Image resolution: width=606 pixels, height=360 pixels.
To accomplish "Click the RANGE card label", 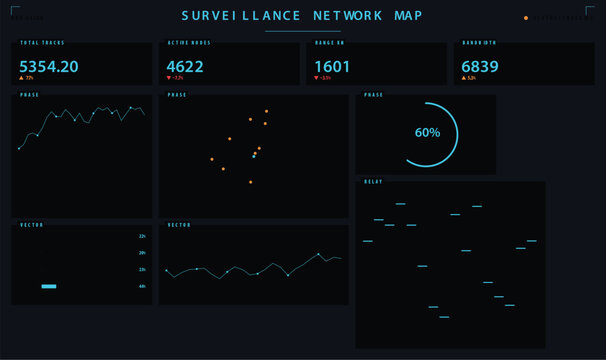I will point(329,43).
